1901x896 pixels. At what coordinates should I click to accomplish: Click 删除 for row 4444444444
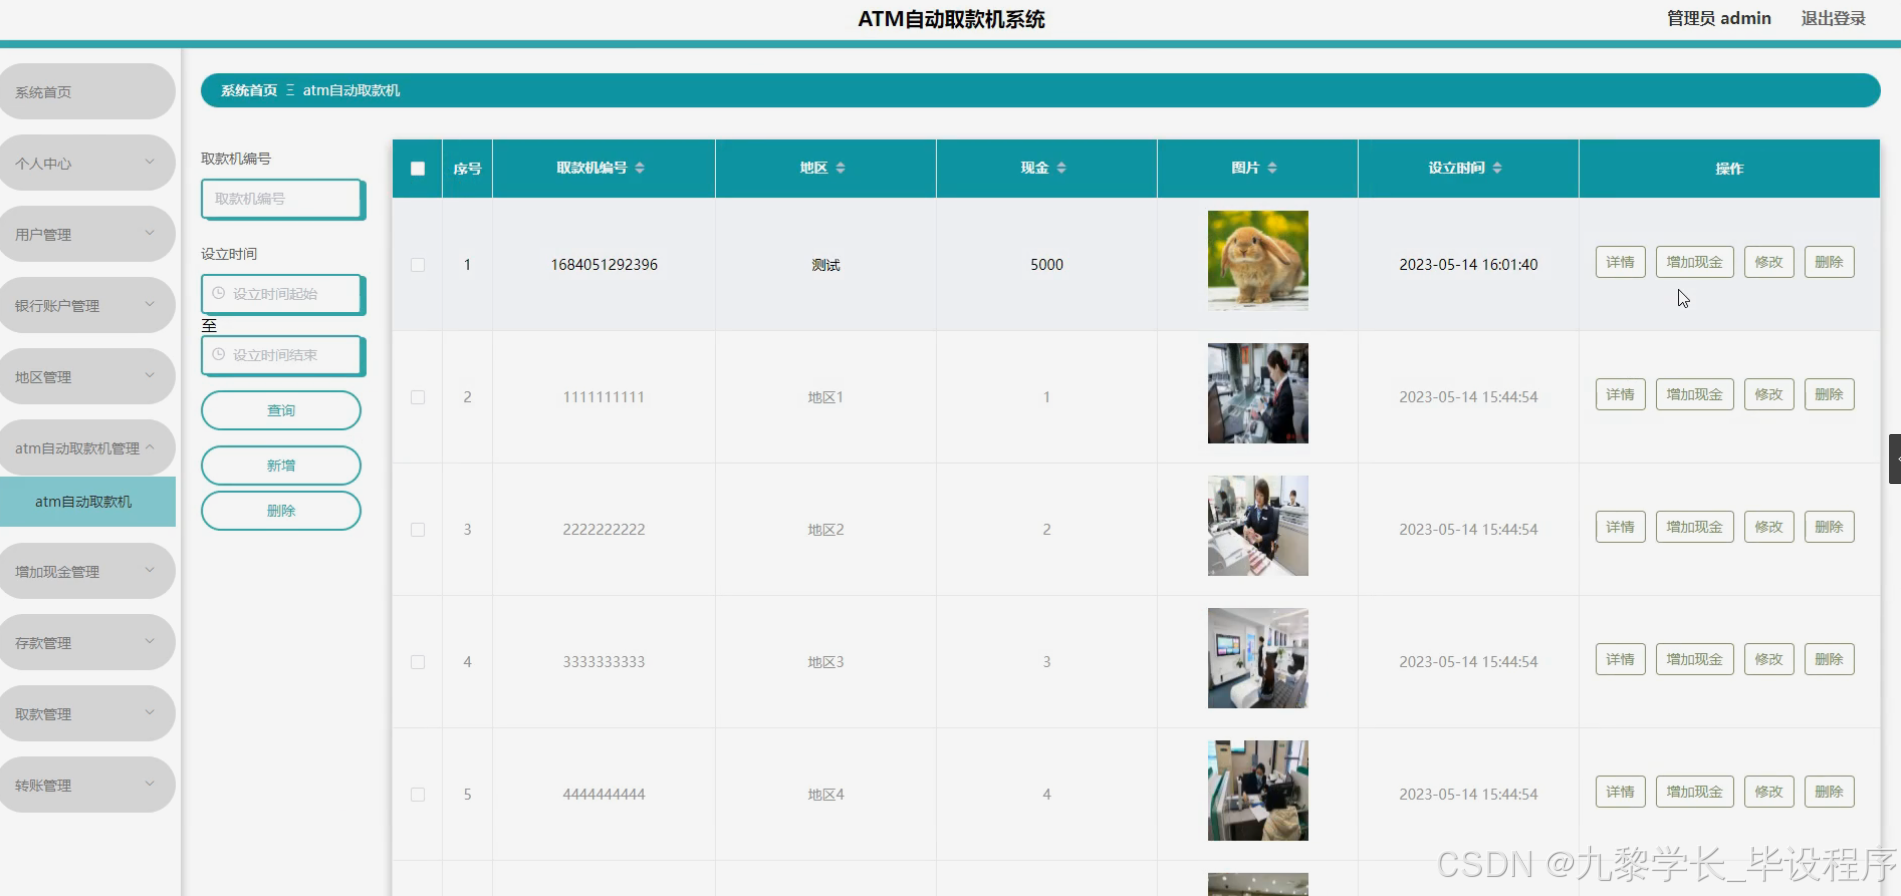[x=1829, y=792]
